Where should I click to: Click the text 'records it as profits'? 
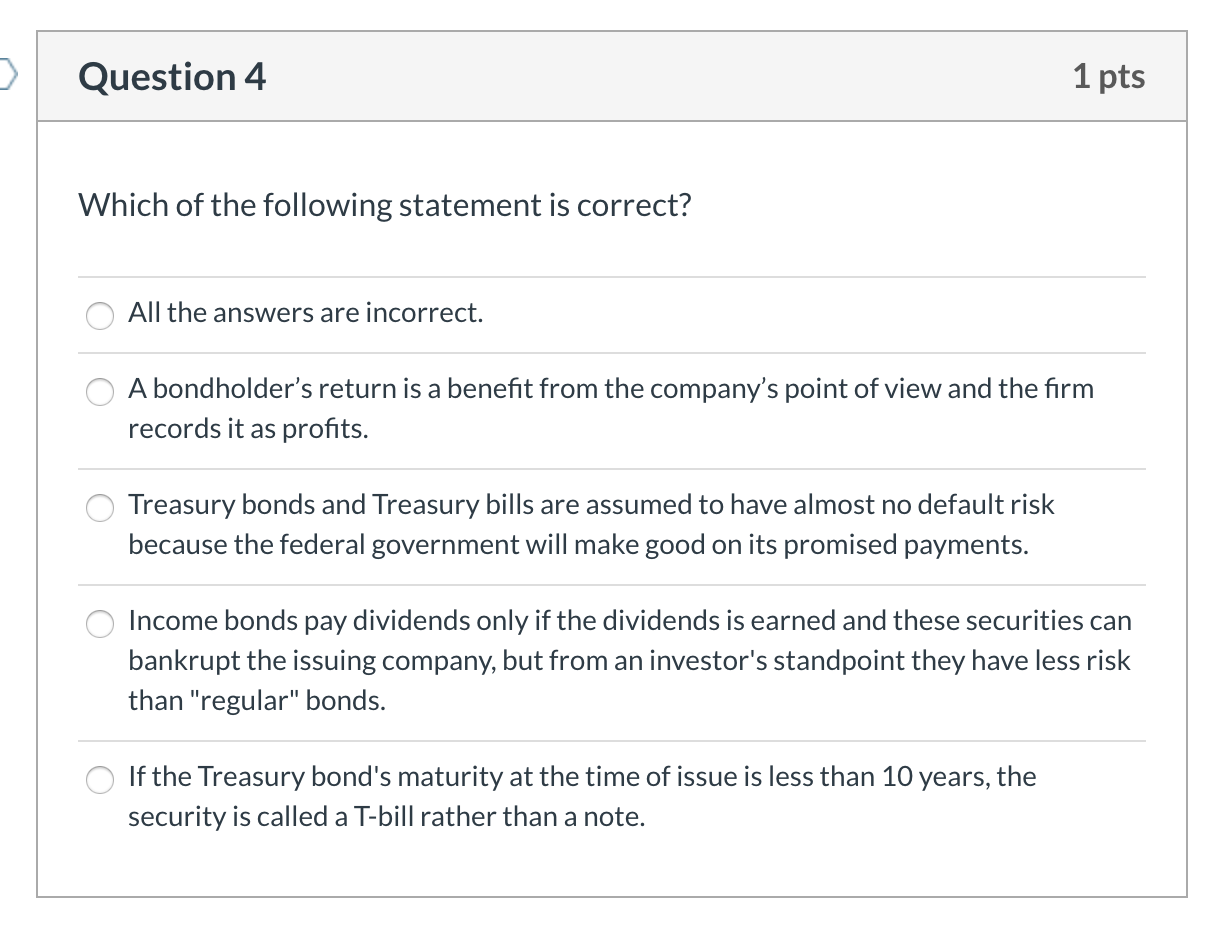pos(248,428)
